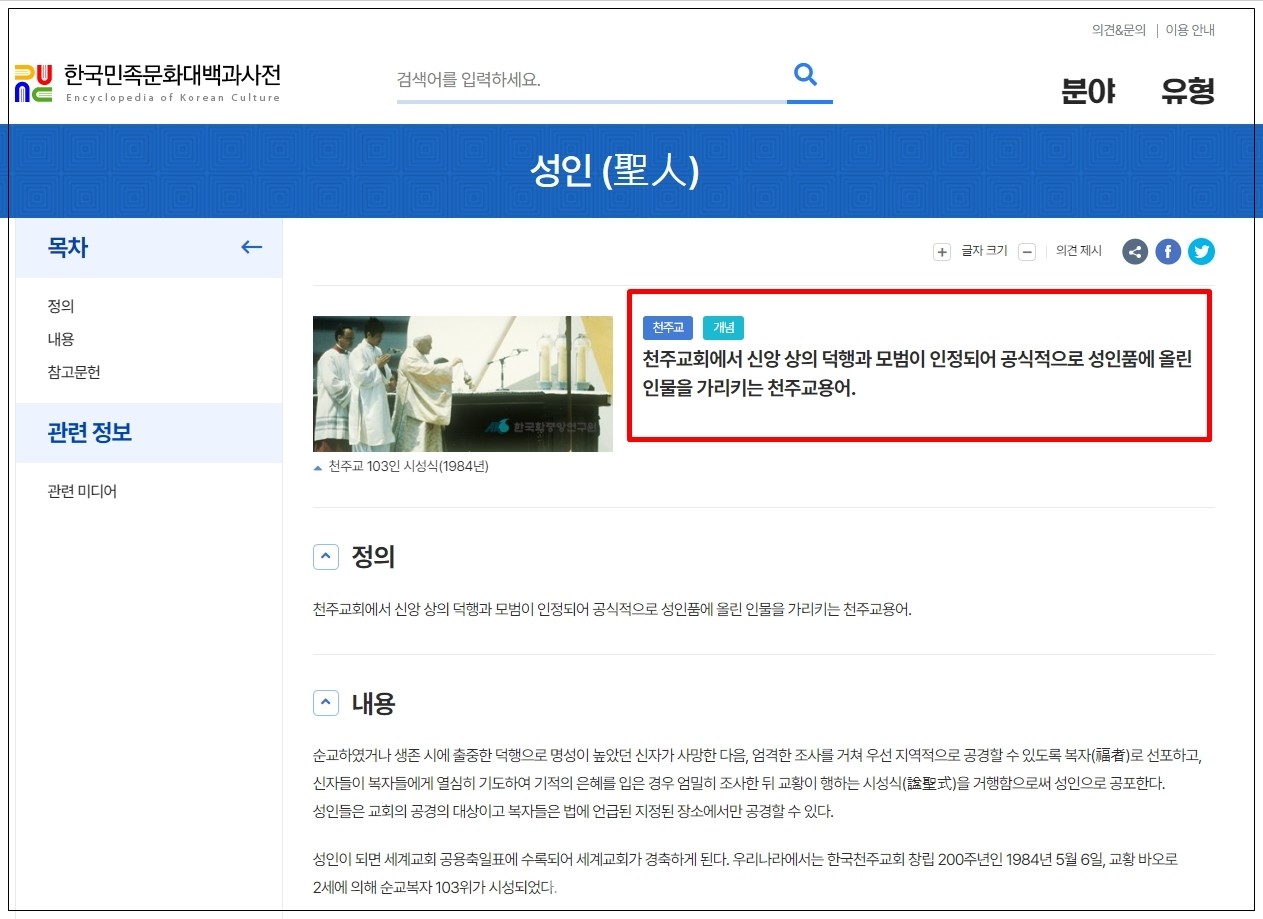Increase font size with plus button
This screenshot has height=919, width=1263.
tap(941, 252)
